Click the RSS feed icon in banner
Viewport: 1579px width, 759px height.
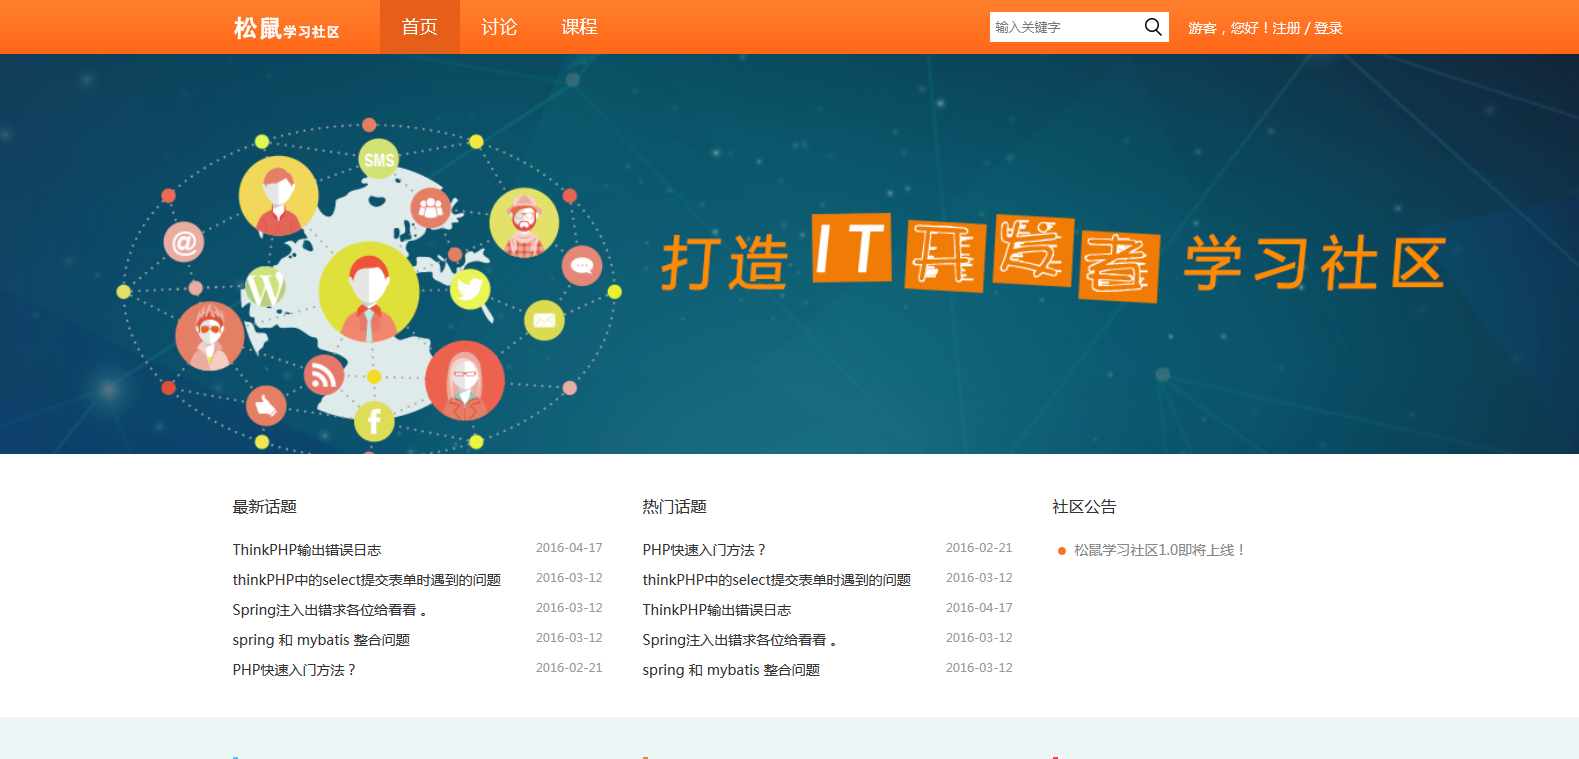[323, 375]
